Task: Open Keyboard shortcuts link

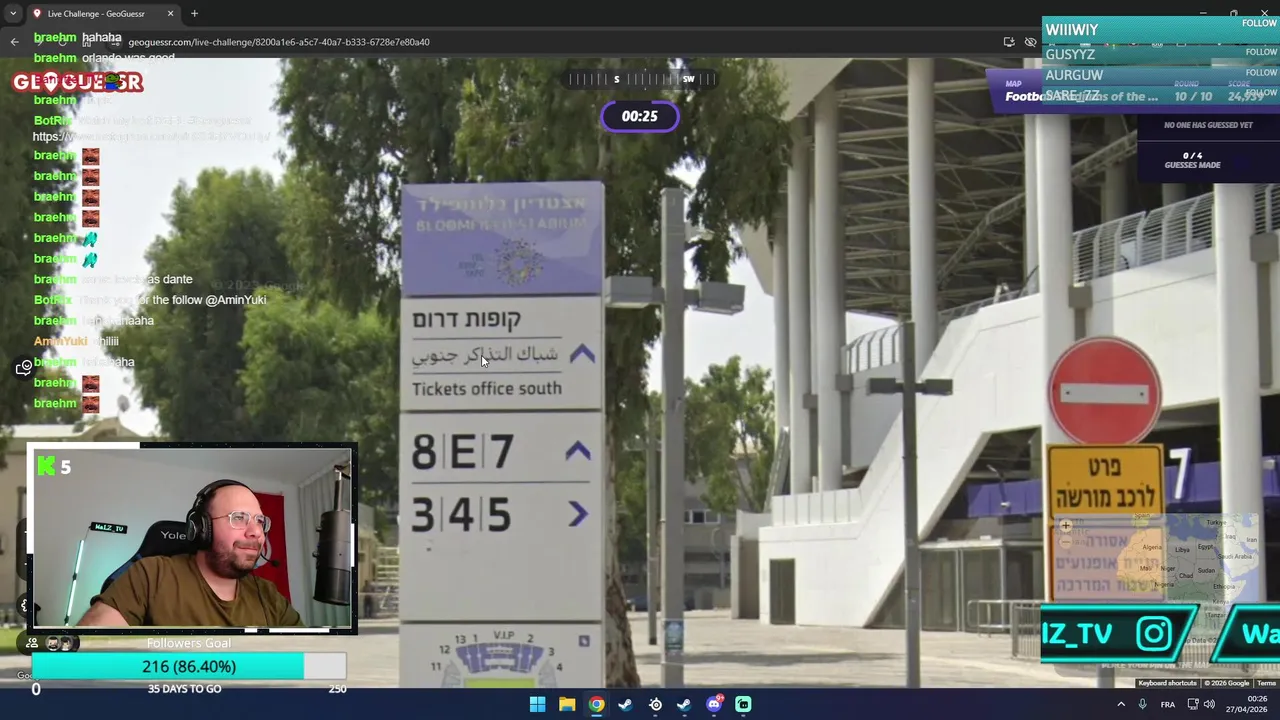Action: tap(1167, 683)
